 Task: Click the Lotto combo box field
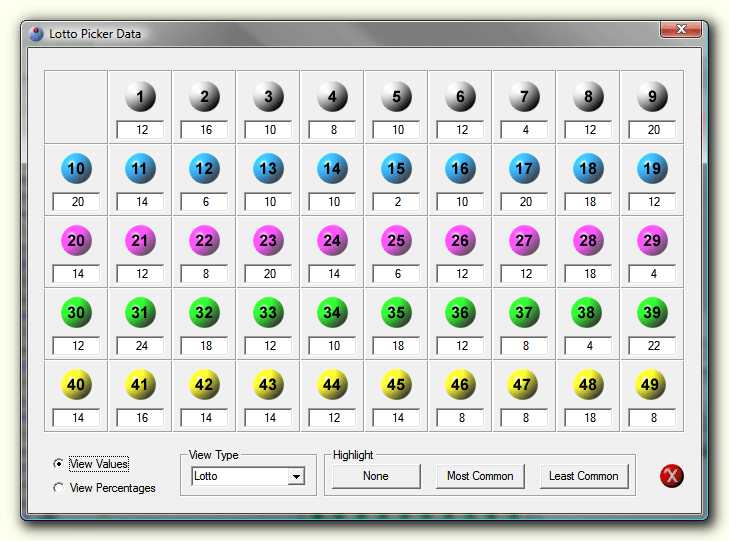click(239, 477)
